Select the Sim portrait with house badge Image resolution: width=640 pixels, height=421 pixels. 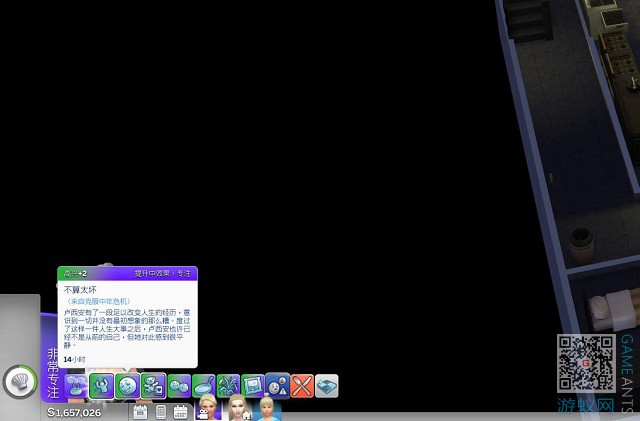pos(239,408)
